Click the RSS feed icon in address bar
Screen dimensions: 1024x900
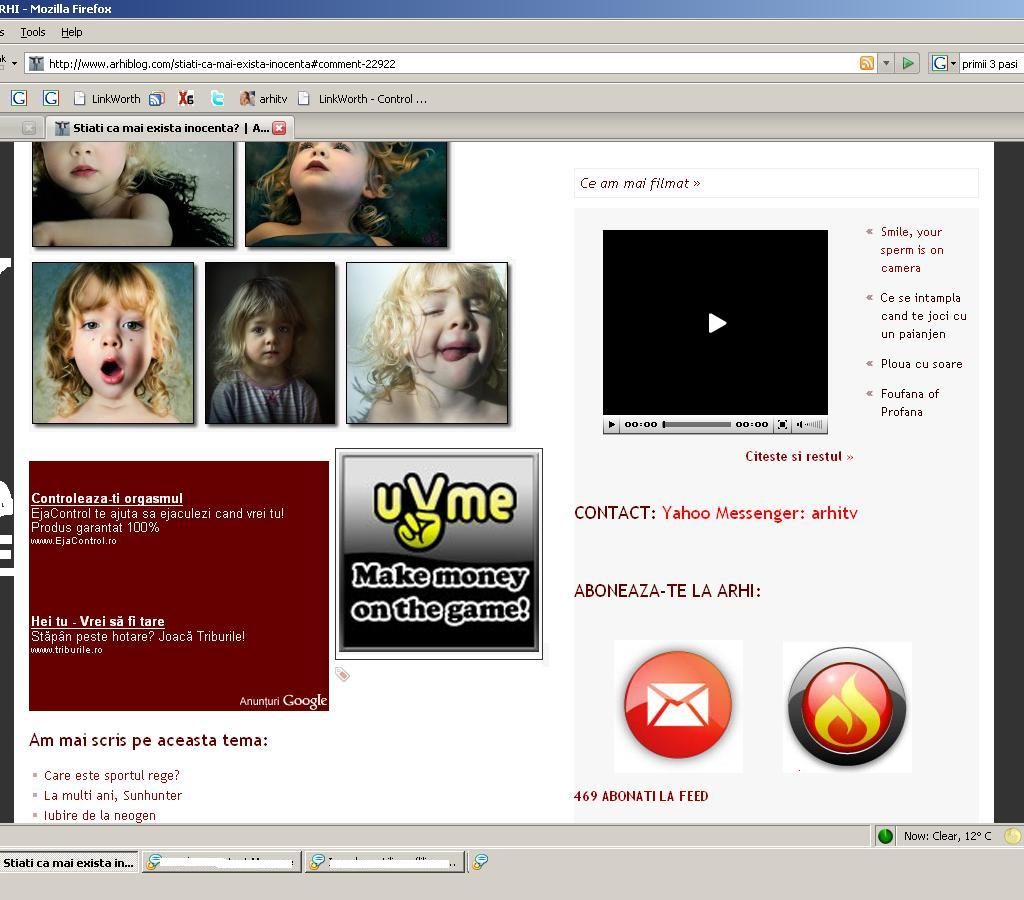coord(867,63)
